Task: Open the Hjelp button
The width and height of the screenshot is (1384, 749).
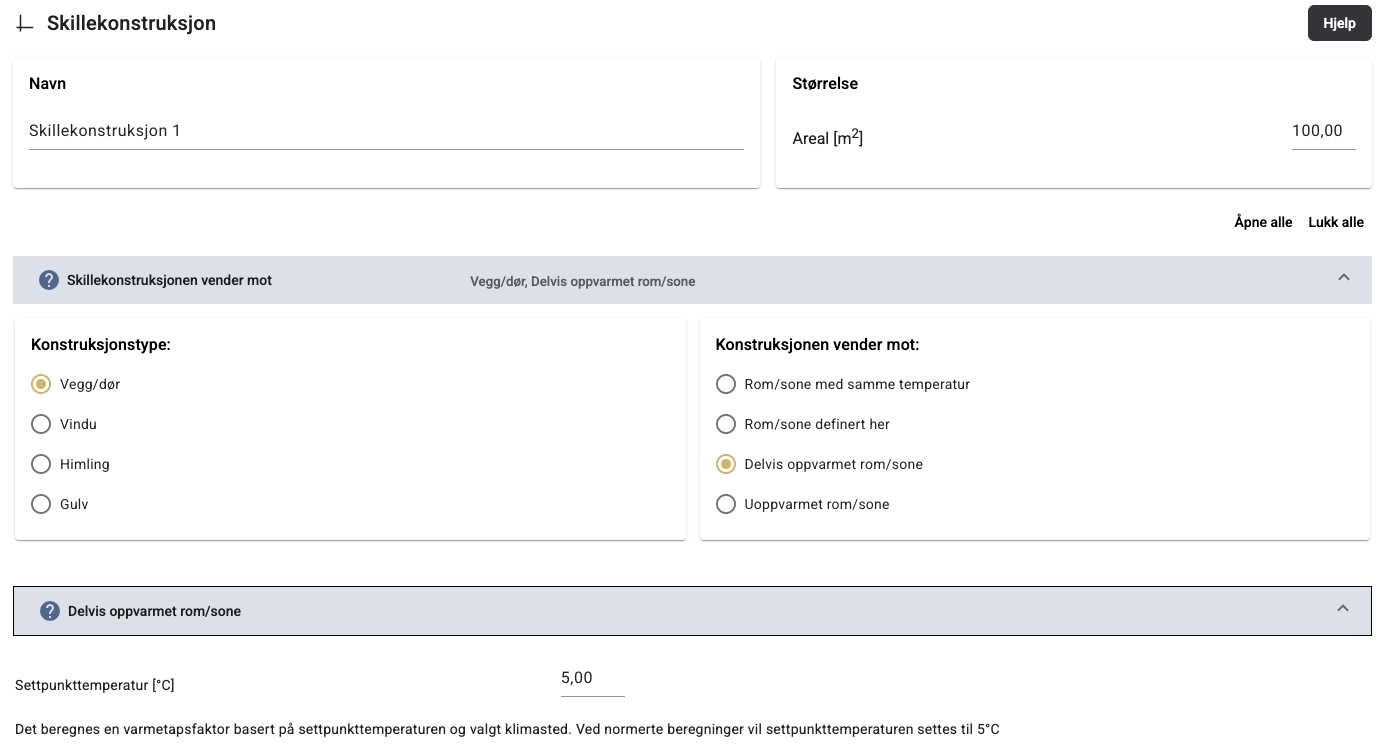Action: [x=1339, y=23]
